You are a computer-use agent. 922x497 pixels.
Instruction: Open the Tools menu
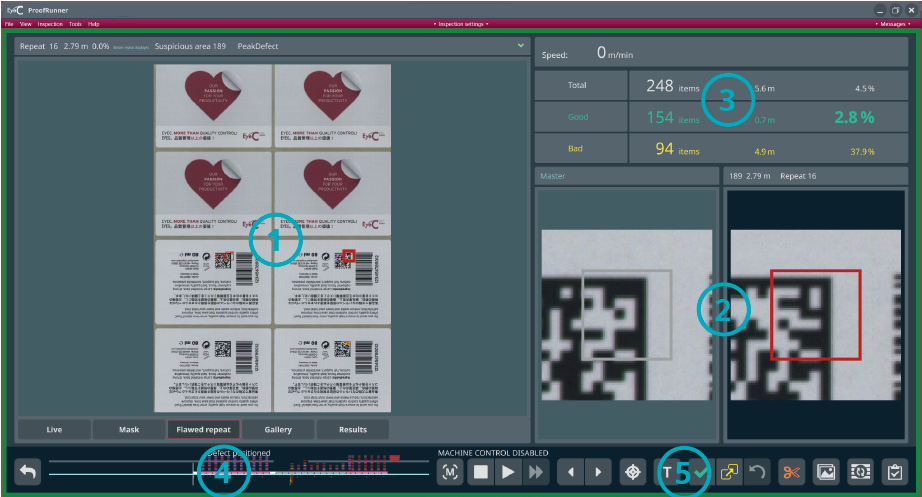(x=75, y=24)
